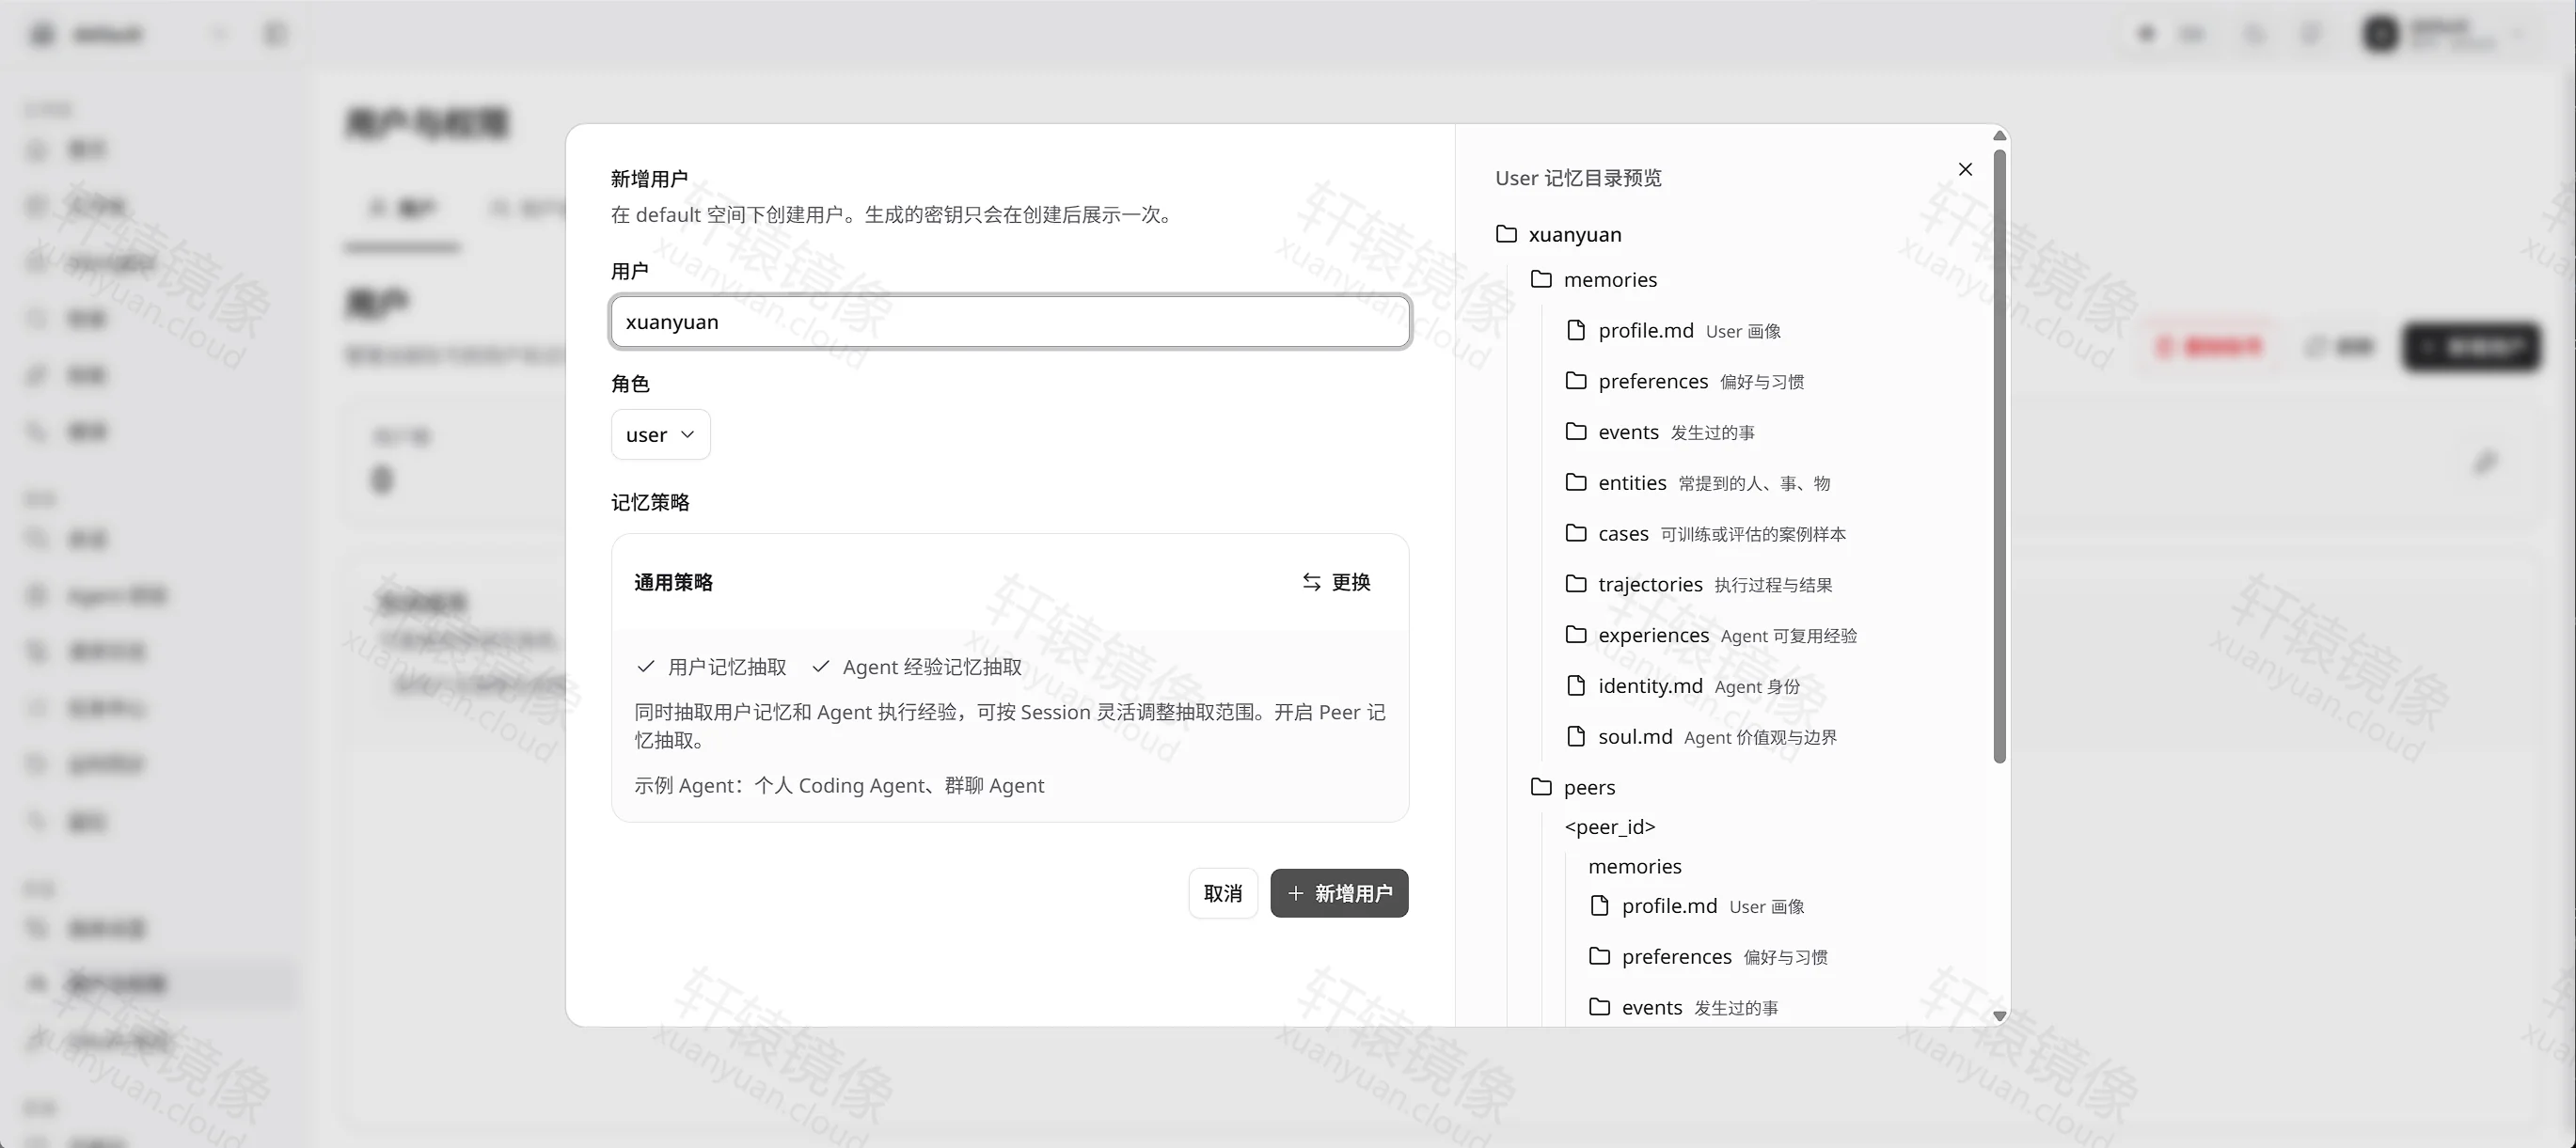Select the memories entry under <peer_id>
2576x1148 pixels.
click(1635, 867)
